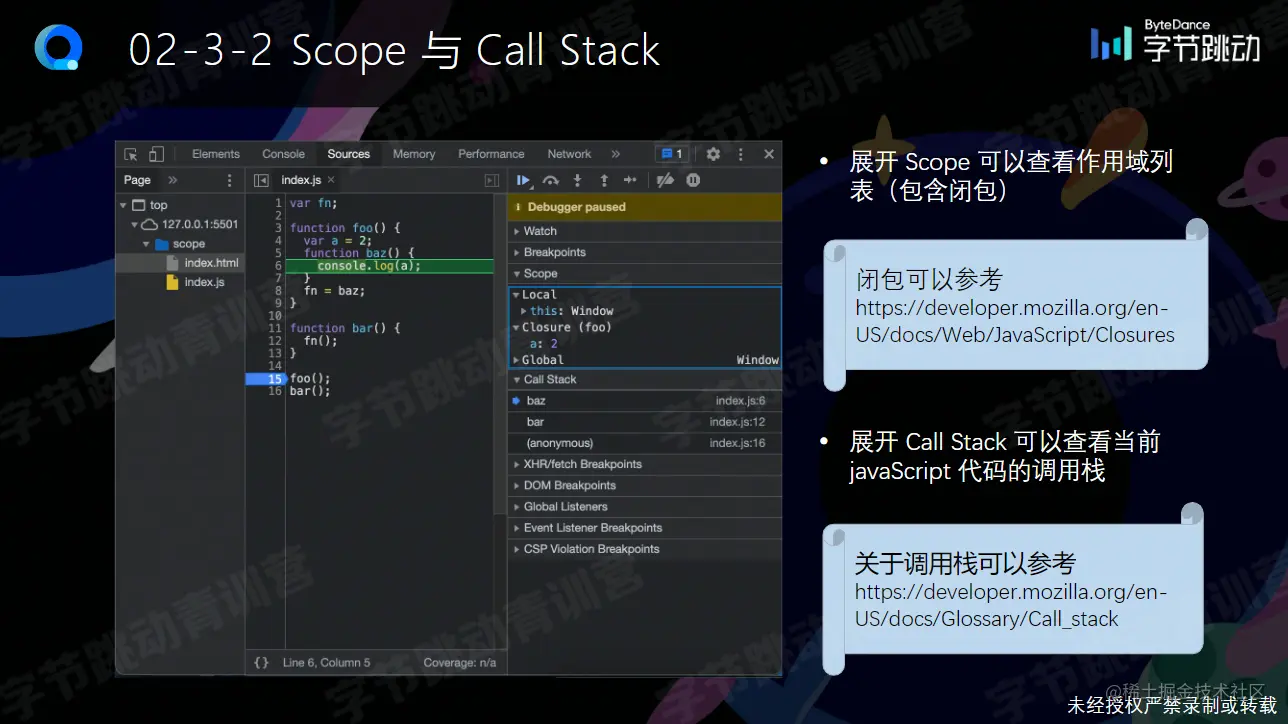Switch to the Elements tab

click(216, 154)
